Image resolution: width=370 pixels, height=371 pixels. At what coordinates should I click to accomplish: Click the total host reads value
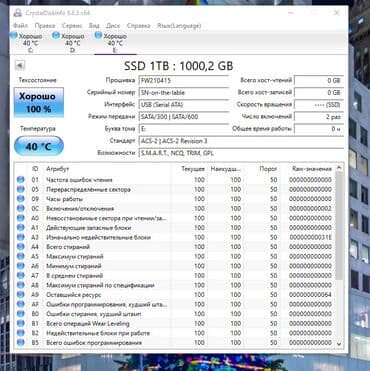319,81
